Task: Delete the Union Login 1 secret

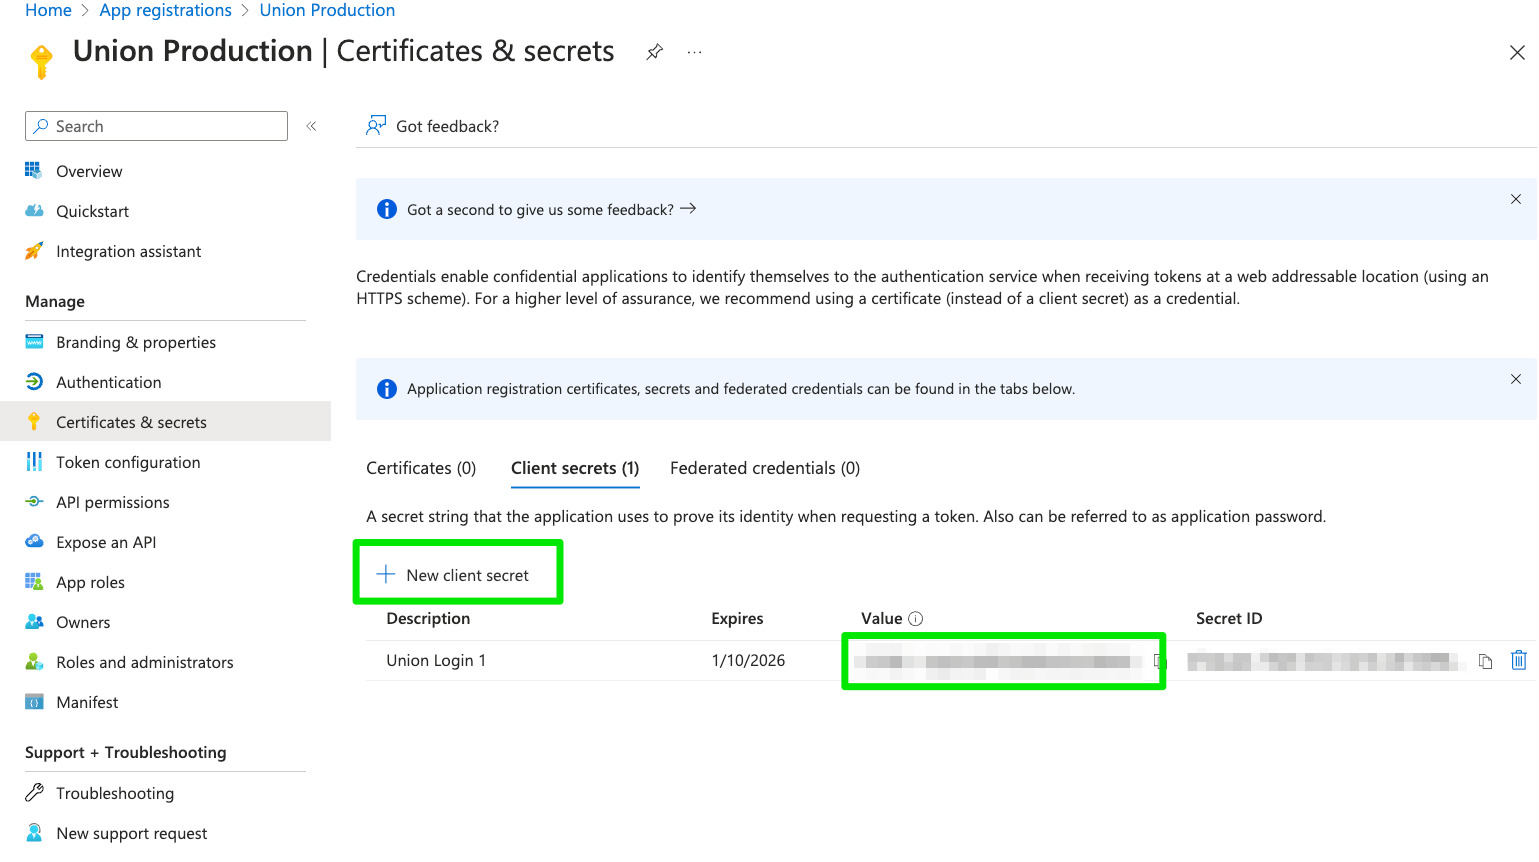Action: point(1518,660)
